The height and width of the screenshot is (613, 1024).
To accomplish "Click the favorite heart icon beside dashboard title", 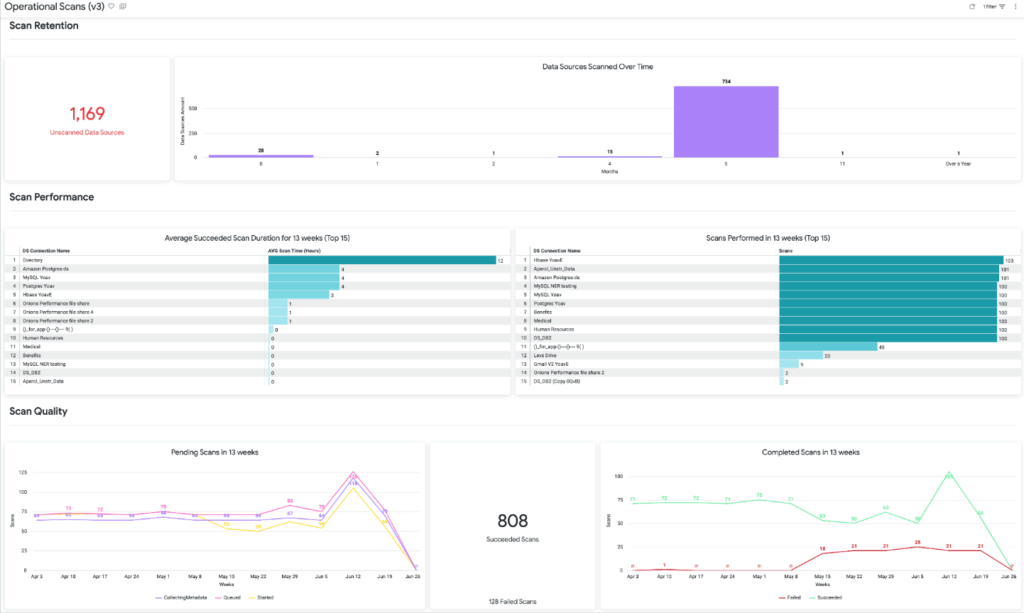I will 110,6.
